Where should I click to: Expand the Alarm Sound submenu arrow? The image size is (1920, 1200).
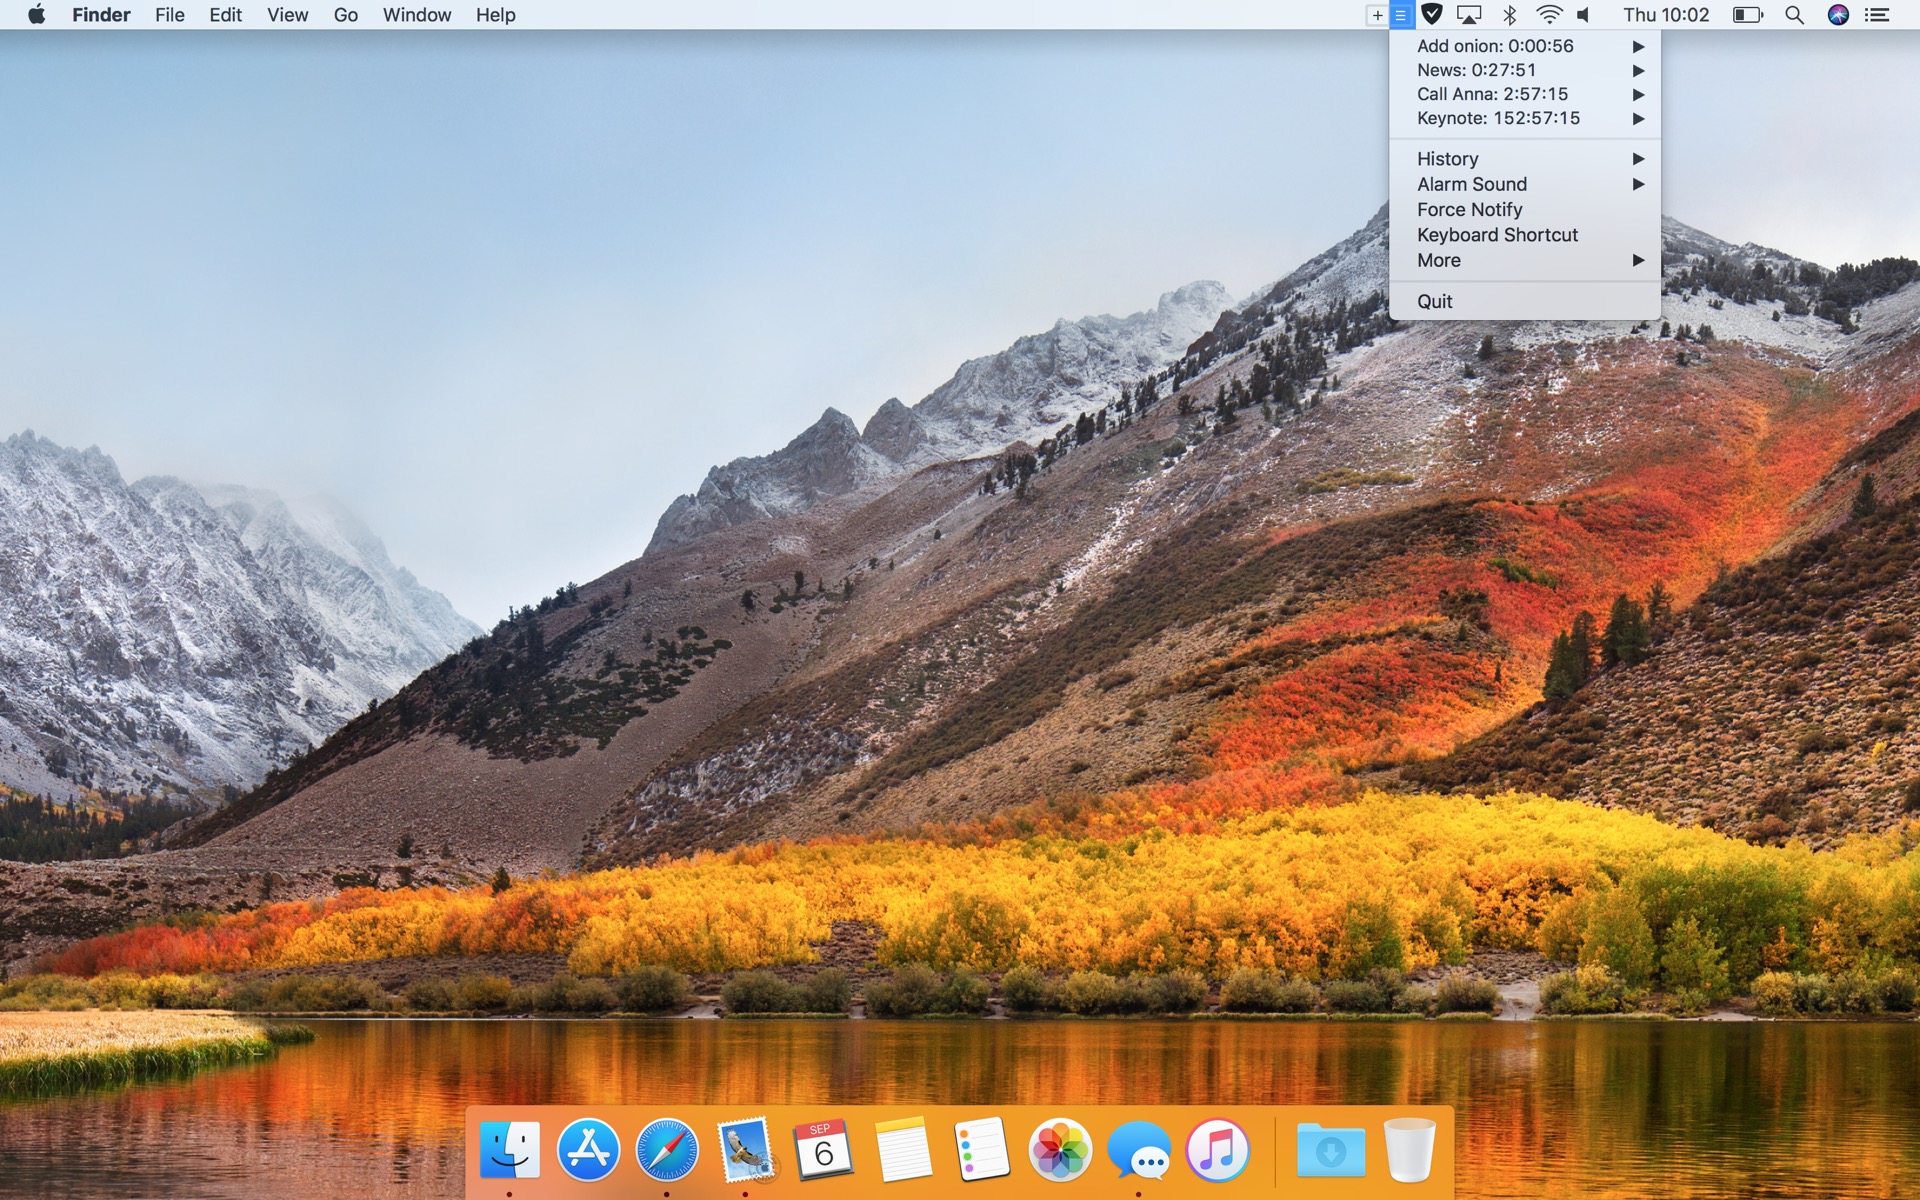click(x=1638, y=184)
